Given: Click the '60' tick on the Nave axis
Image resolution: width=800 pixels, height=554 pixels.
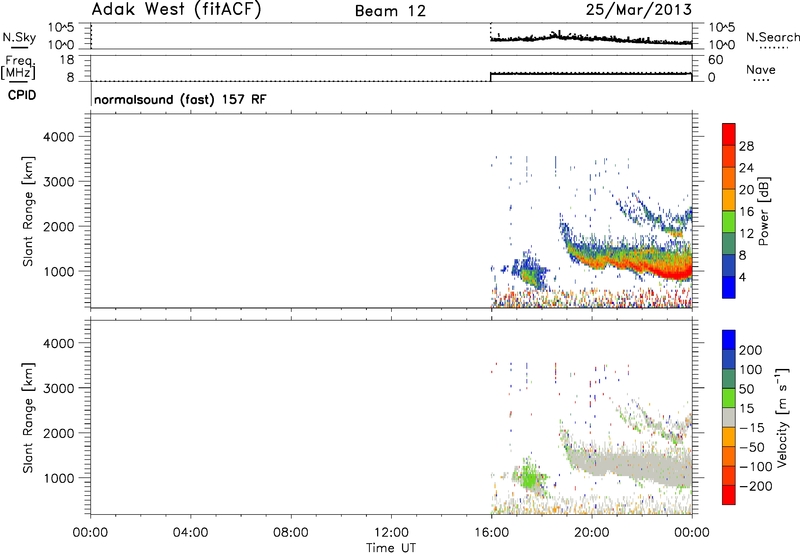Looking at the screenshot, I should click(715, 60).
